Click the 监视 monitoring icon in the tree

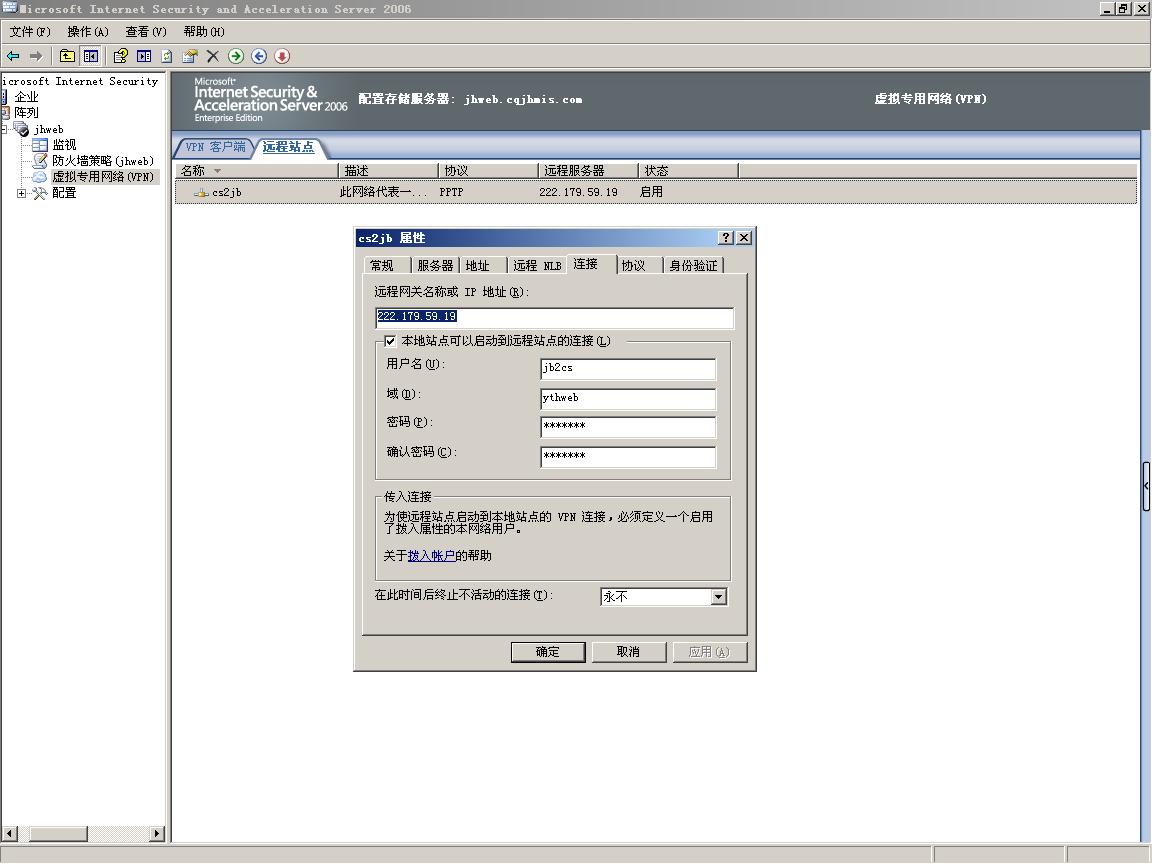40,145
